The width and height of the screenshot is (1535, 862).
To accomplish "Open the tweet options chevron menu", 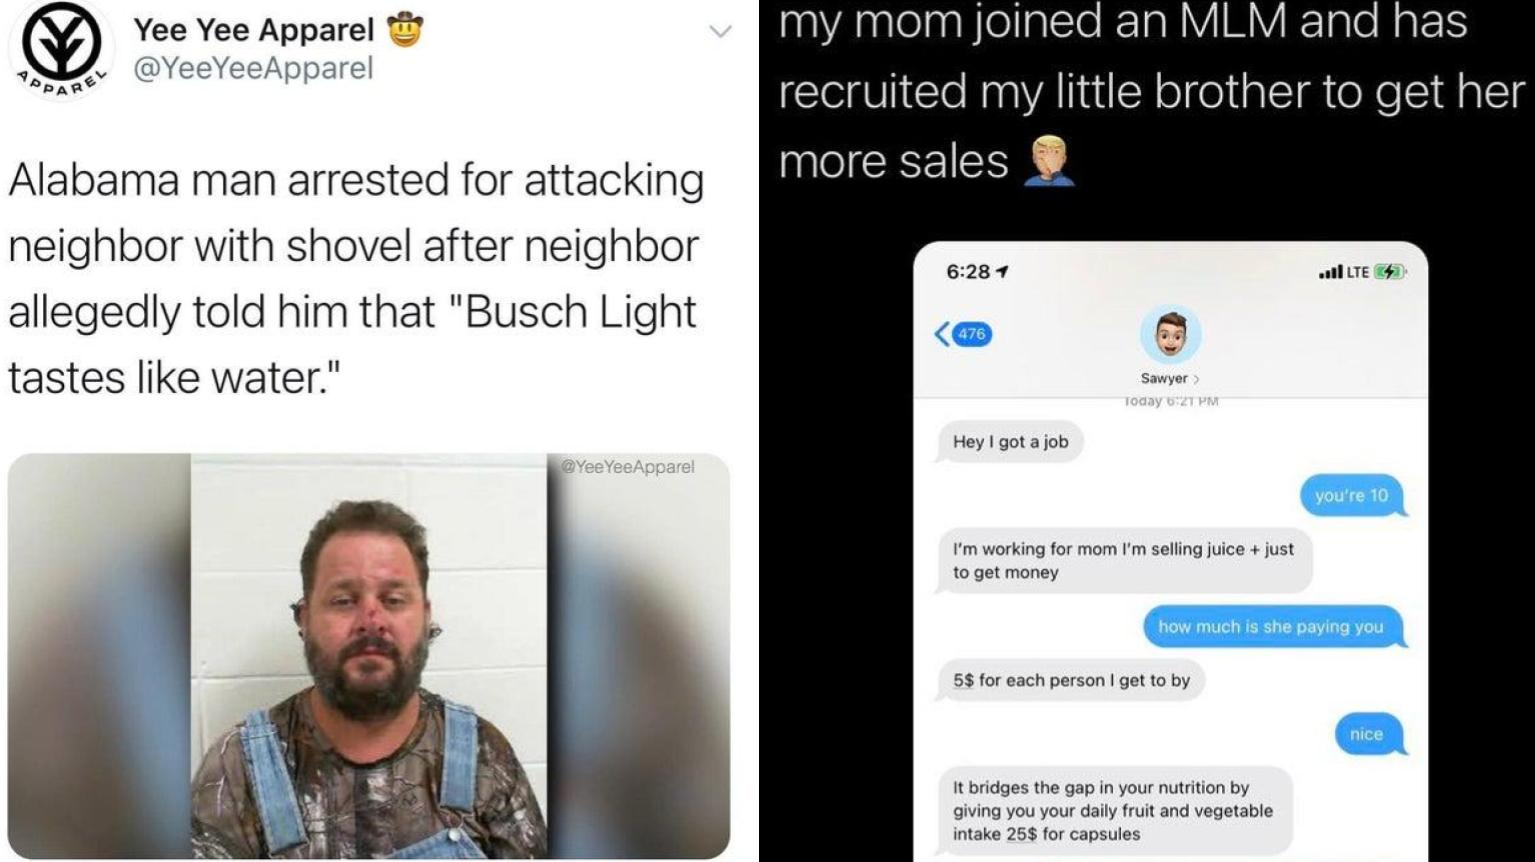I will (720, 32).
